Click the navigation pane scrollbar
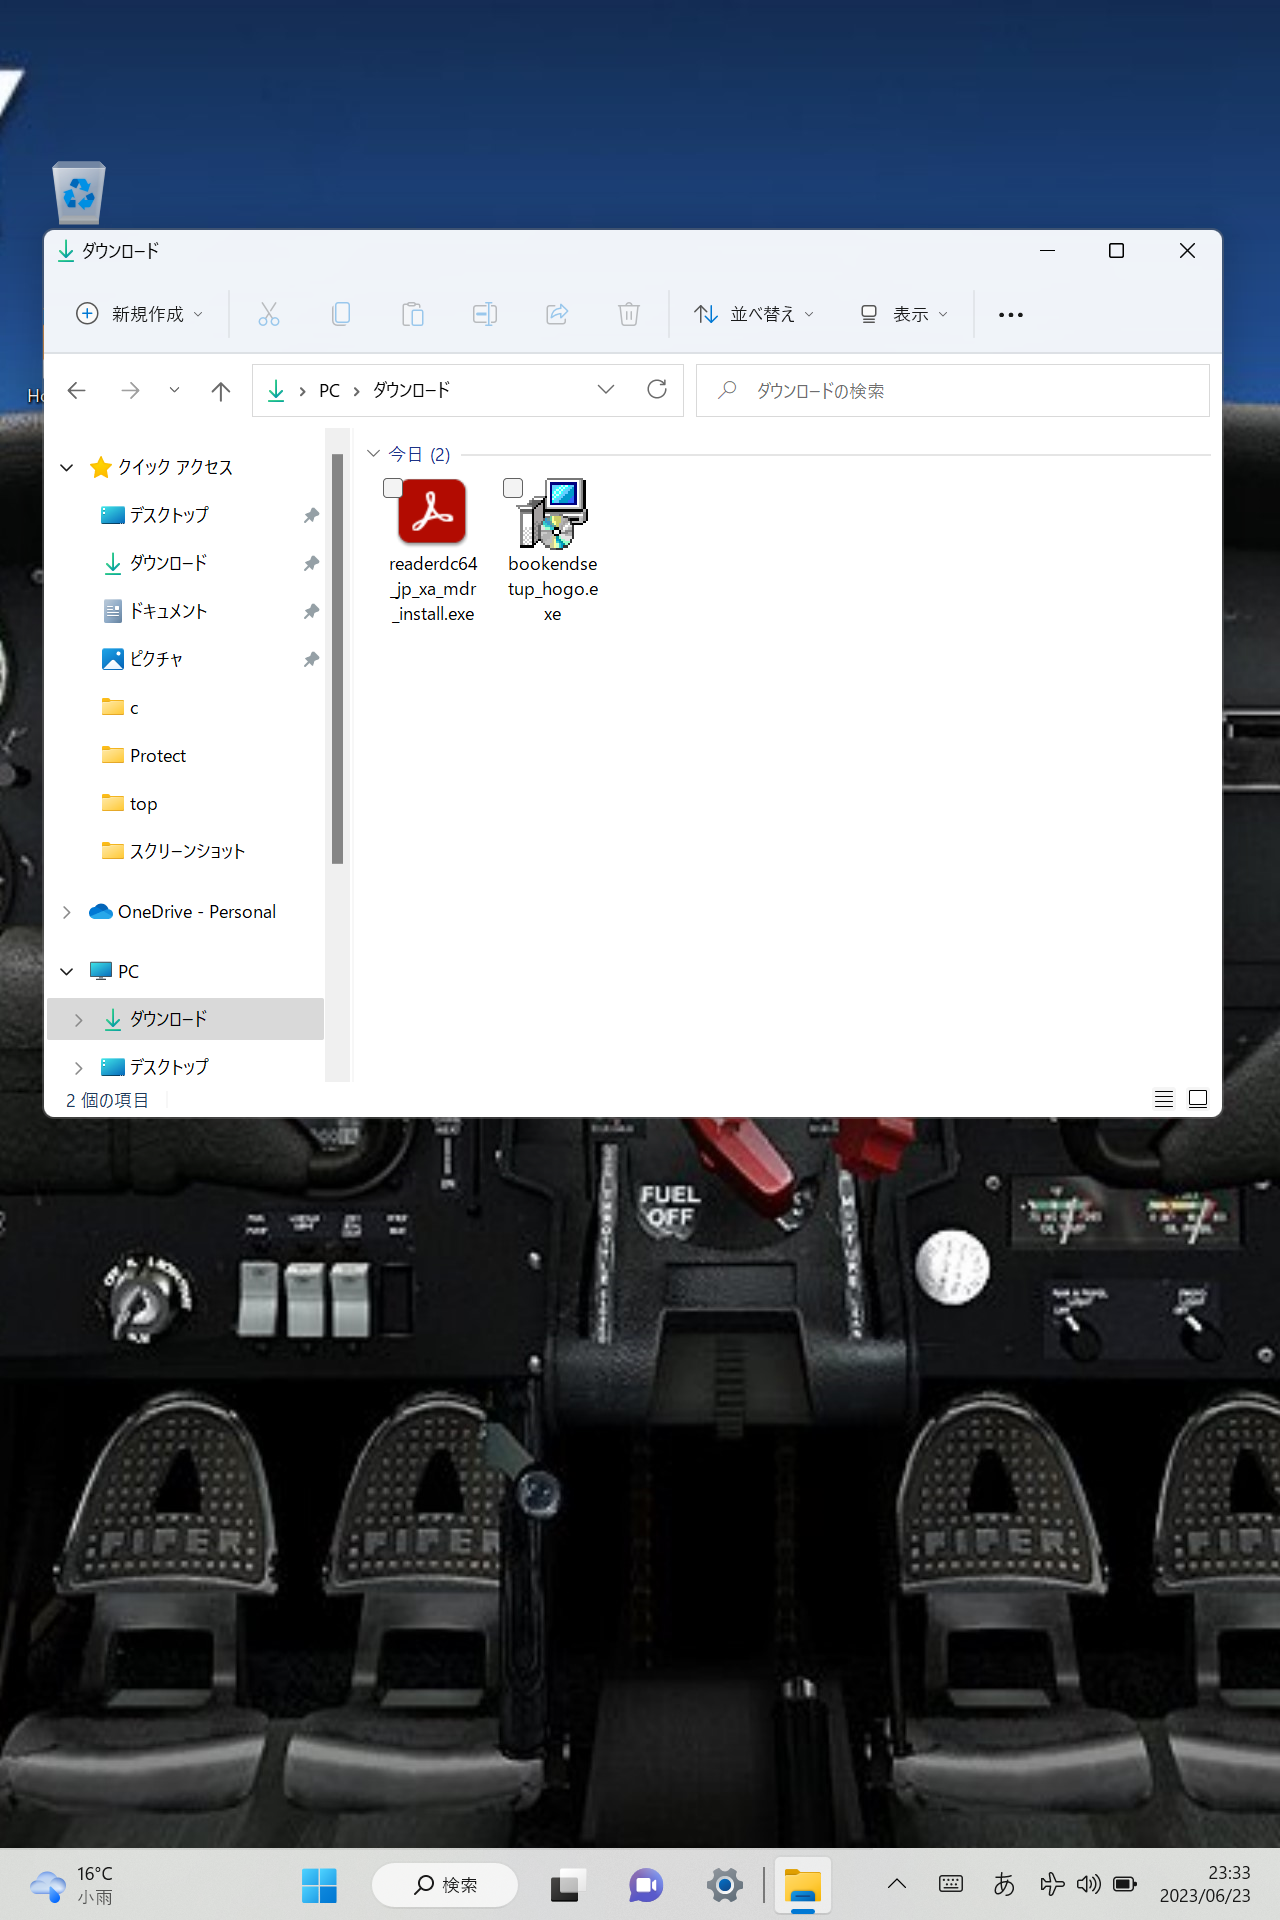Screen dimensions: 1280x1920 click(x=338, y=658)
